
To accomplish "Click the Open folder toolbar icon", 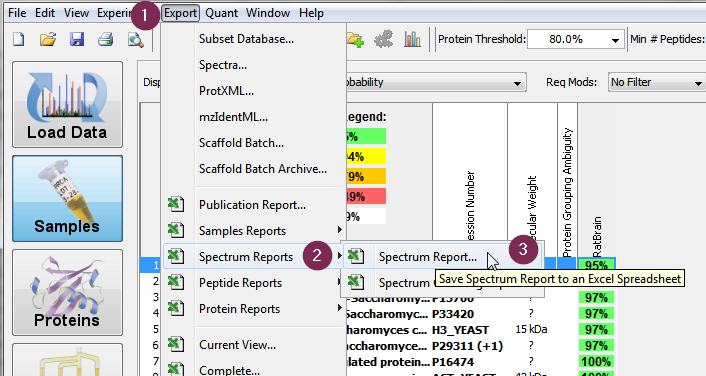I will coord(48,40).
